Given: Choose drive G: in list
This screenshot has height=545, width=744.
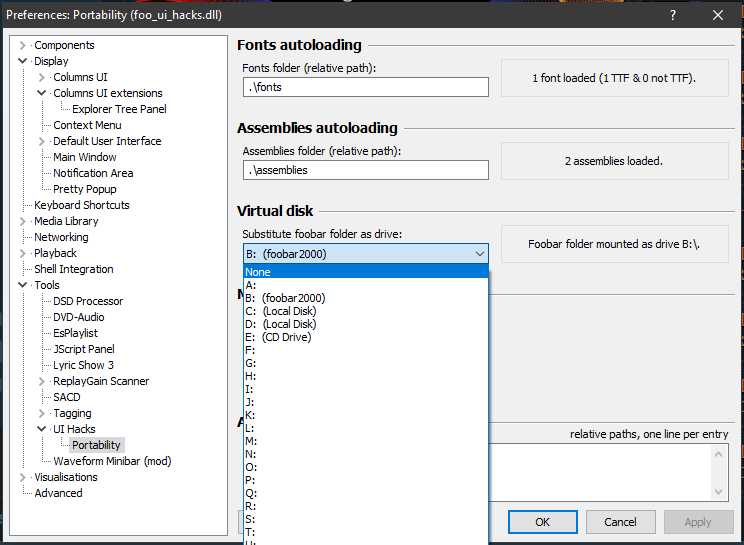Looking at the screenshot, I should (x=366, y=363).
